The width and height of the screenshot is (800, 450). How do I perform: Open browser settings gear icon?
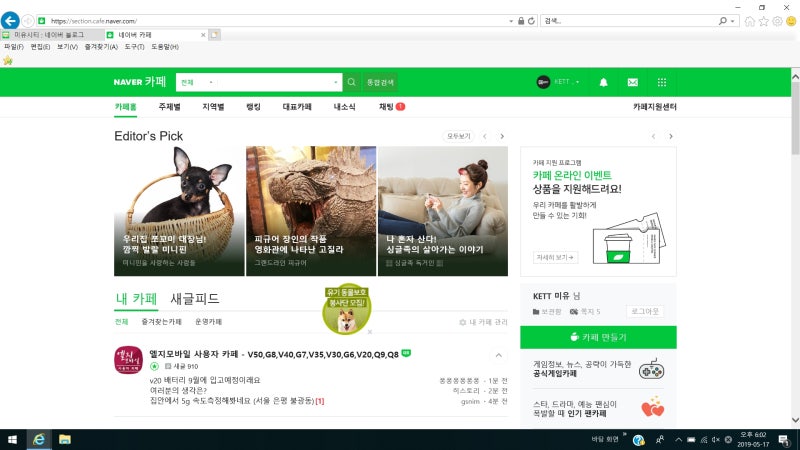(777, 21)
